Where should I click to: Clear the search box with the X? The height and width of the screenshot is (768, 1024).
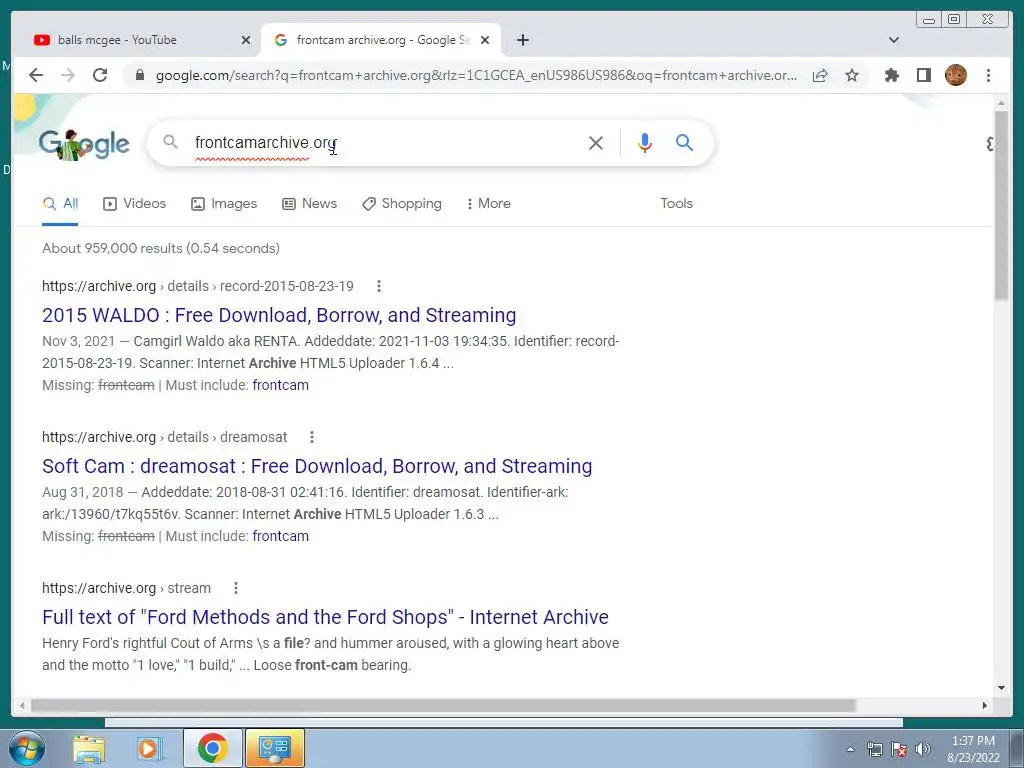[x=596, y=142]
